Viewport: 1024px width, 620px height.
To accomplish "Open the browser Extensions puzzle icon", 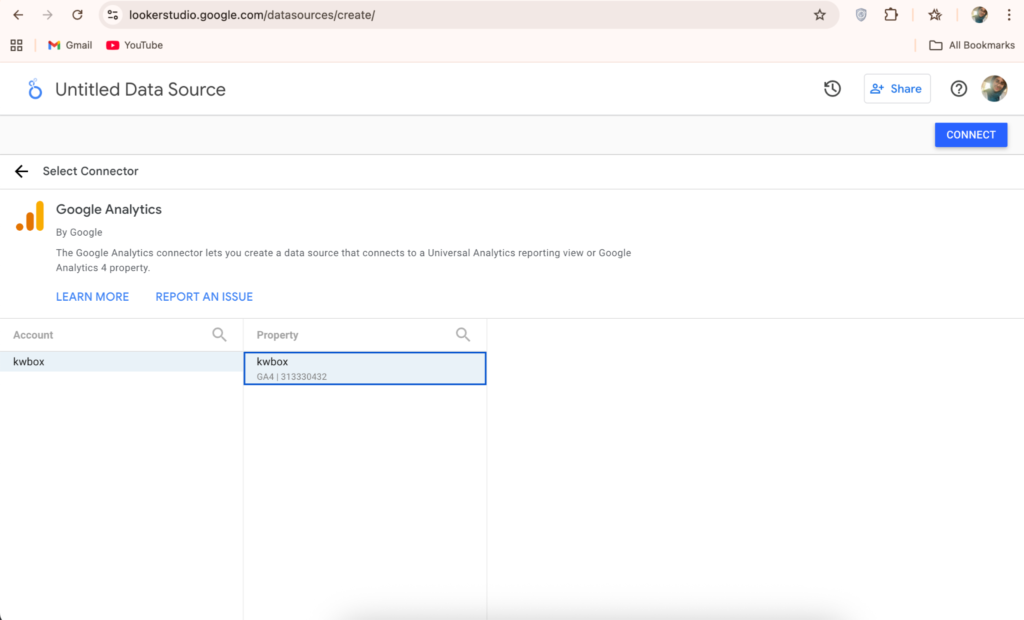I will pyautogui.click(x=890, y=15).
